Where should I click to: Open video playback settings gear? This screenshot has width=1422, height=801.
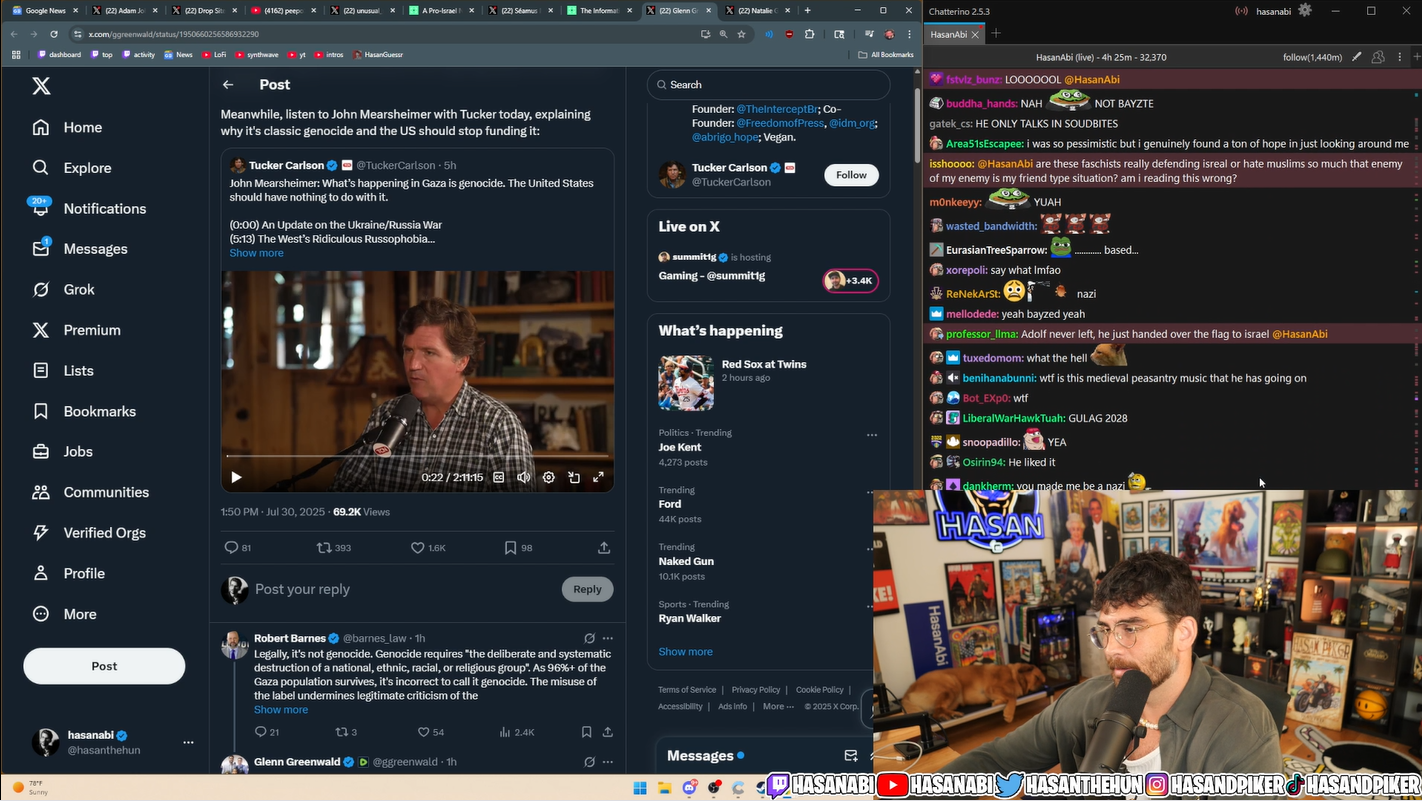pyautogui.click(x=548, y=477)
